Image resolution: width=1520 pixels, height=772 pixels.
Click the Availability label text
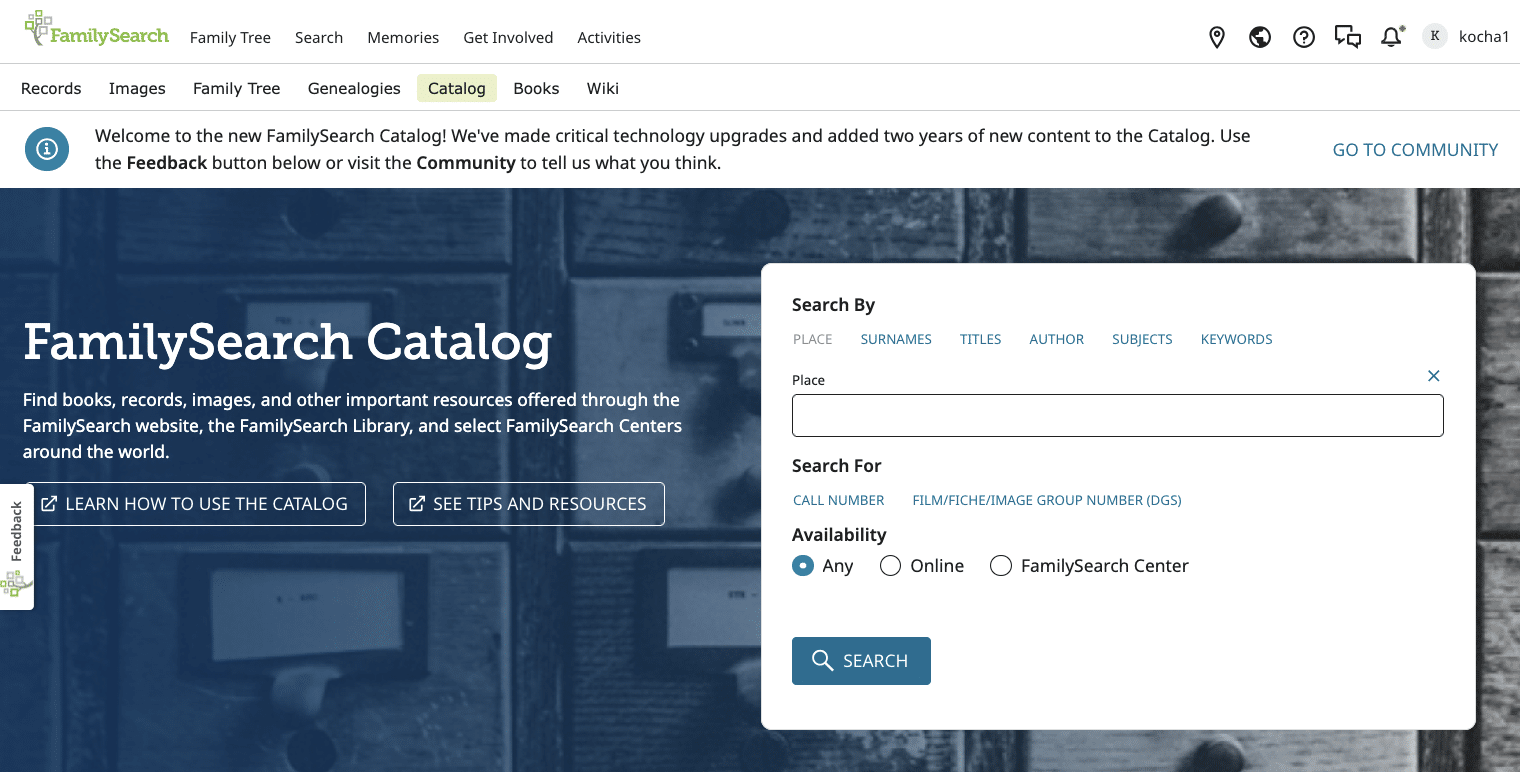click(839, 534)
